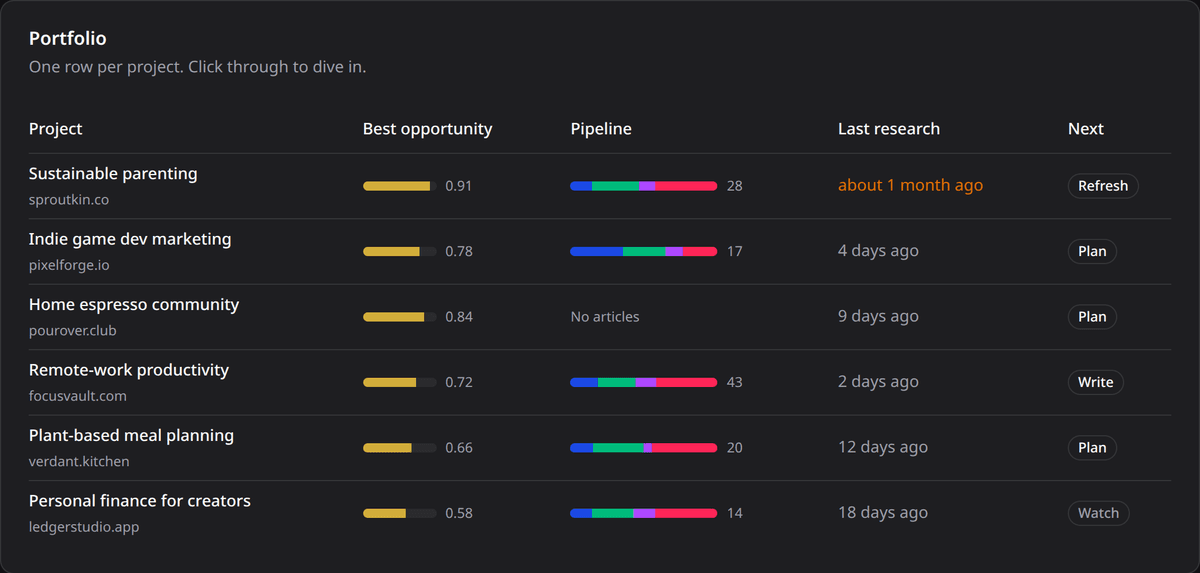Click the 0.72 opportunity bar
The height and width of the screenshot is (573, 1200).
pos(400,382)
